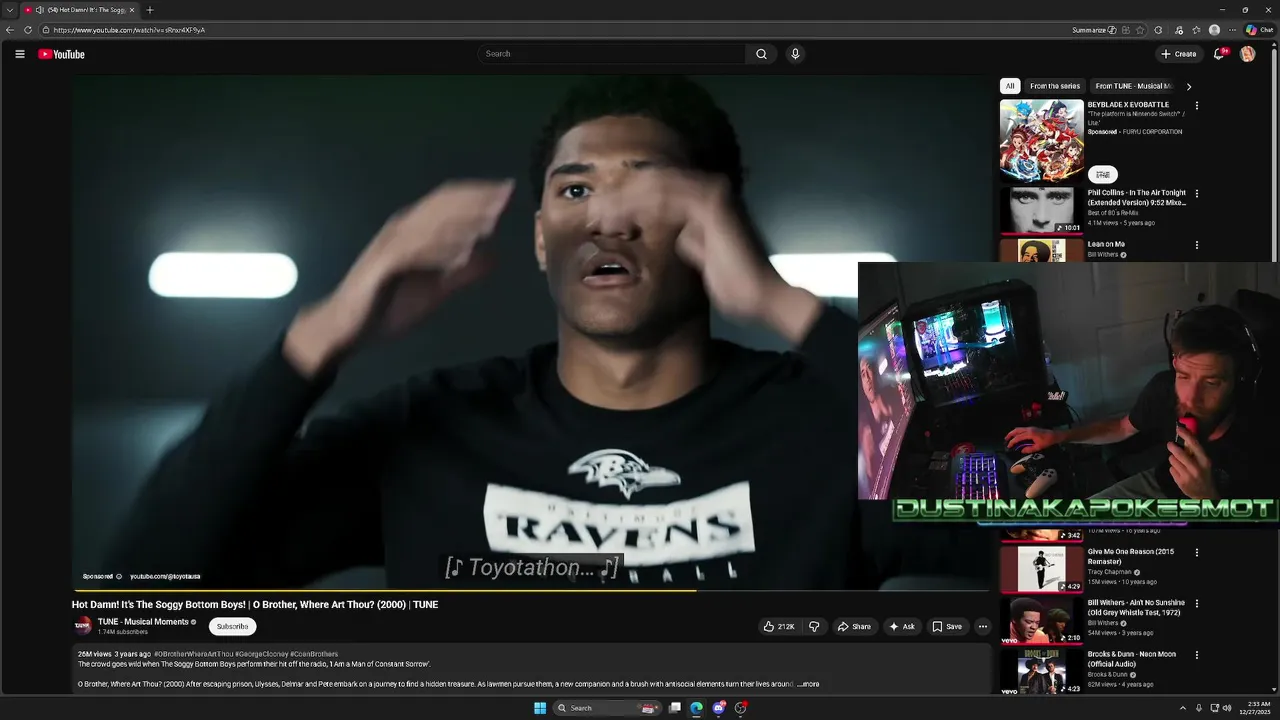Image resolution: width=1280 pixels, height=720 pixels.
Task: Open the tab search dropdown arrow
Action: pos(9,10)
